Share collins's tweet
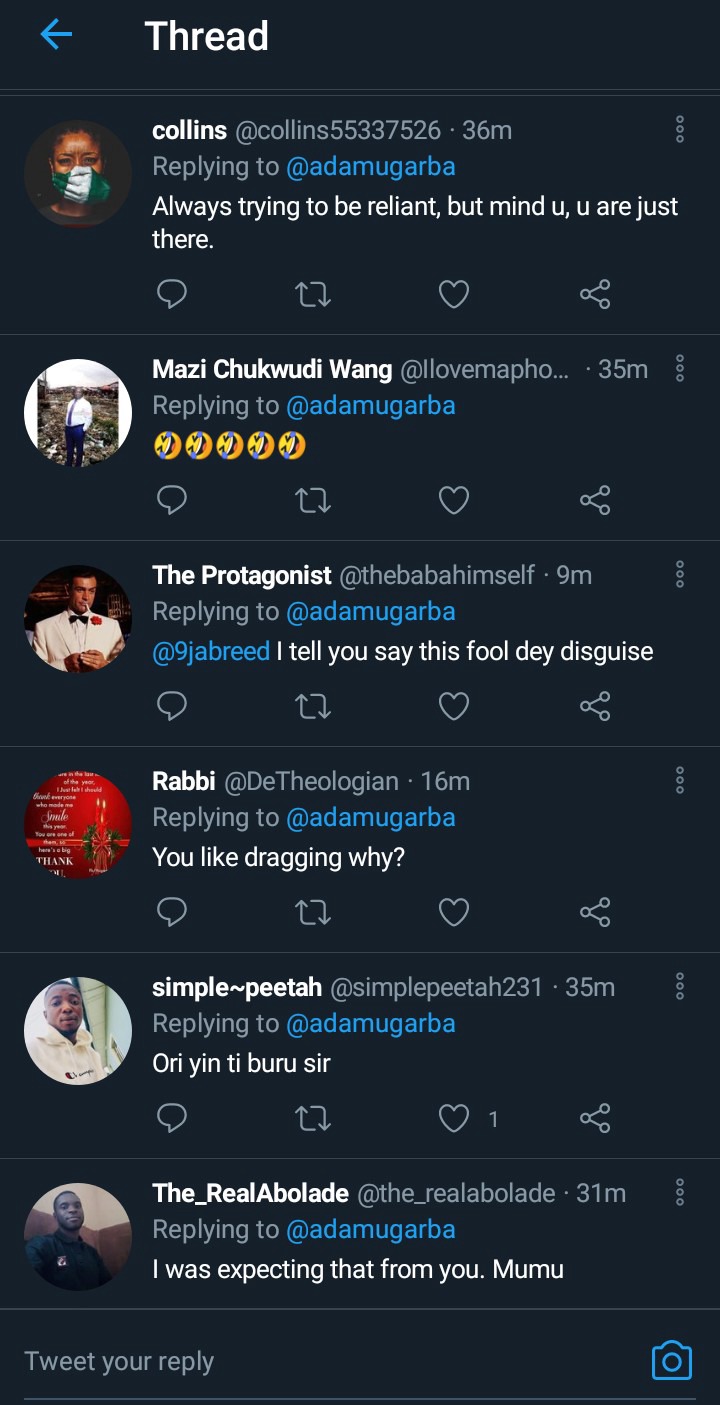Screen dimensions: 720x1405 pyautogui.click(x=595, y=294)
